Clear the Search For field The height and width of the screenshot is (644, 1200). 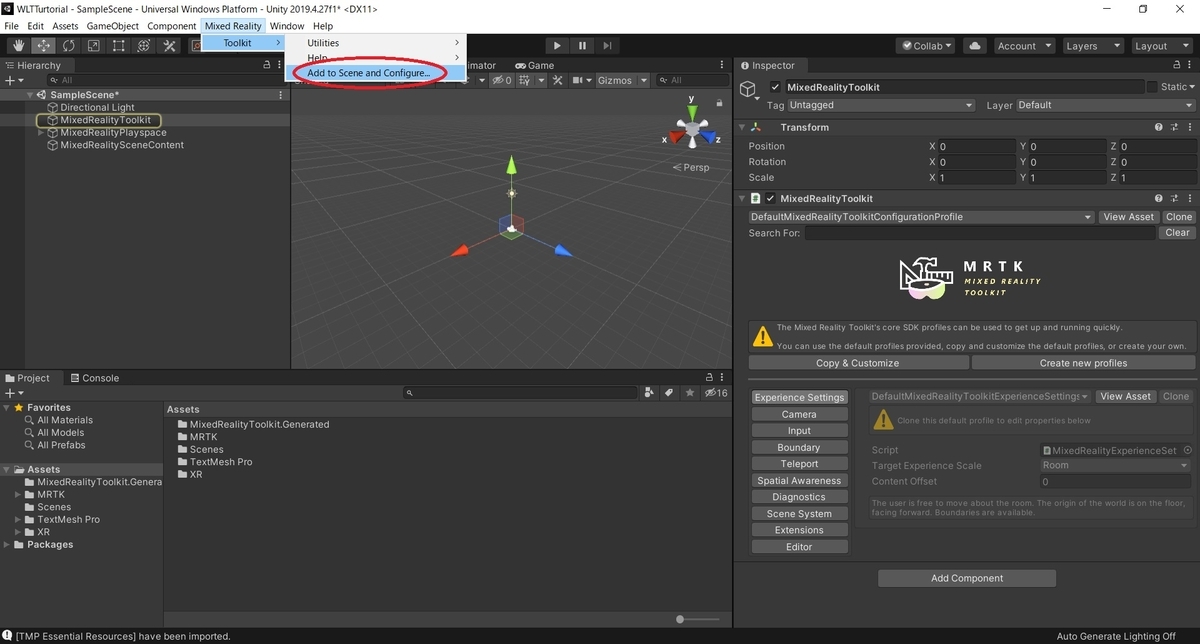[x=1177, y=233]
